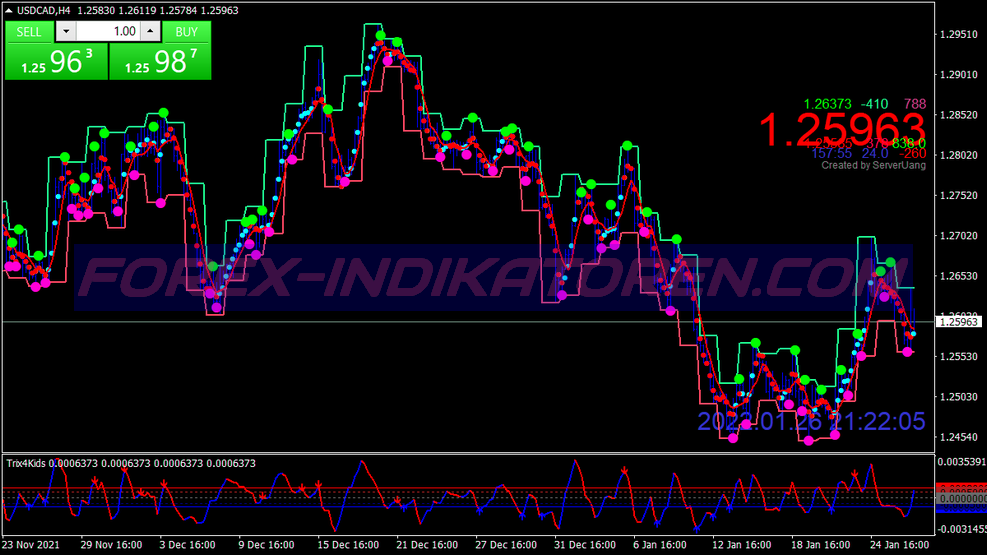Click the 6 Jan 16:00 date label
The height and width of the screenshot is (555, 987).
click(660, 544)
